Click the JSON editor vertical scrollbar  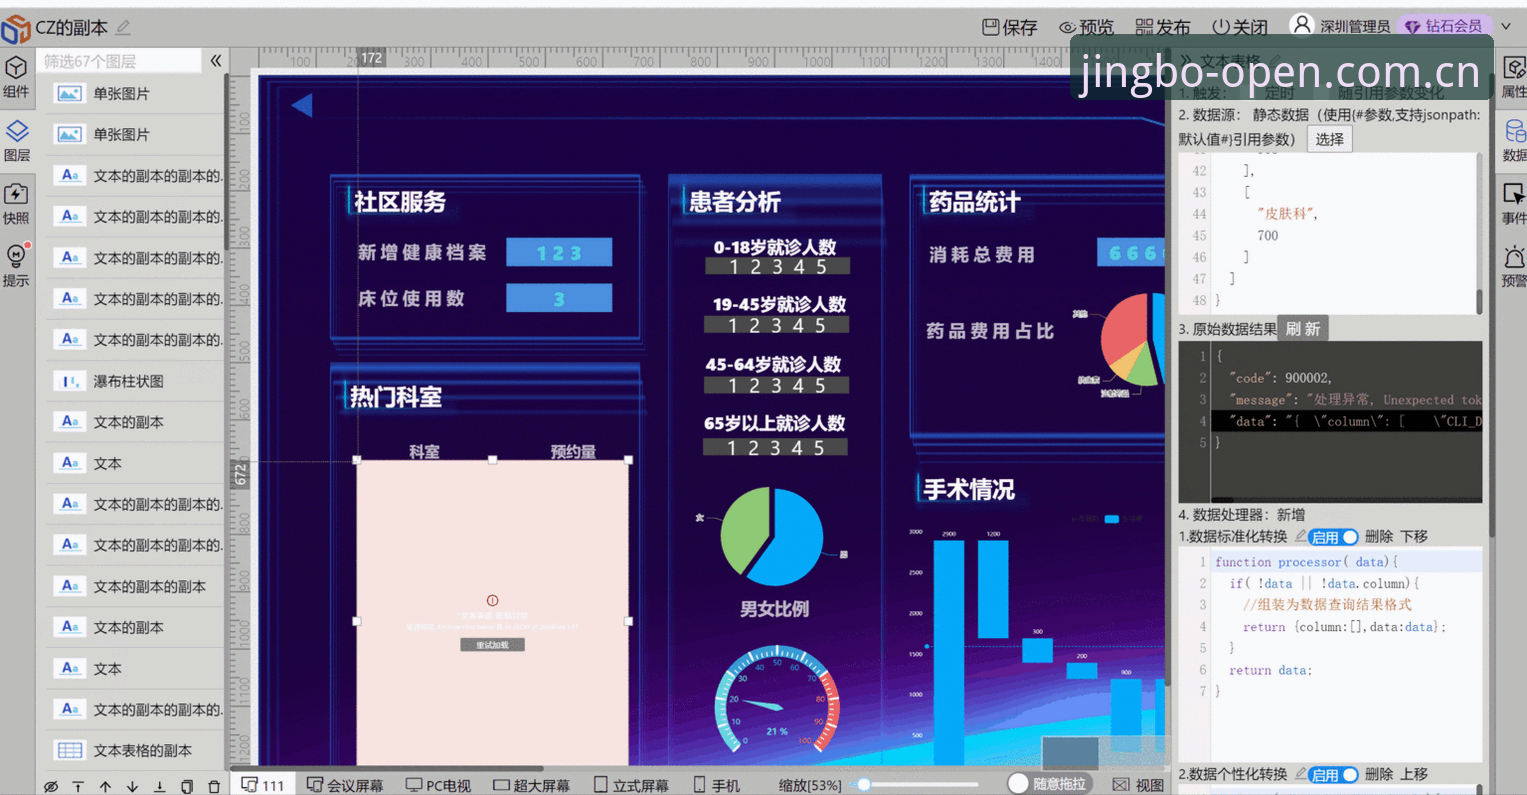[1480, 301]
